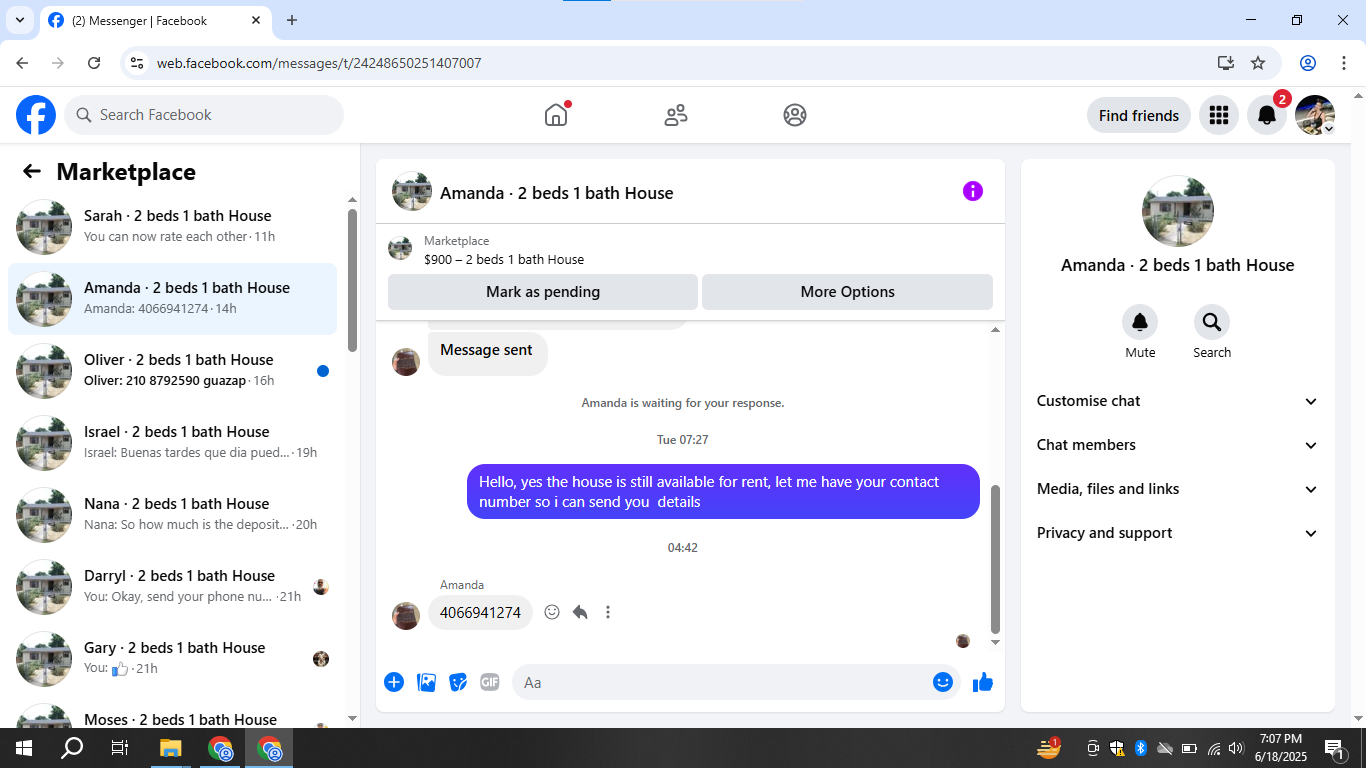1366x768 pixels.
Task: Open the $900 – 2 beds 1 bath House listing
Action: (x=504, y=259)
